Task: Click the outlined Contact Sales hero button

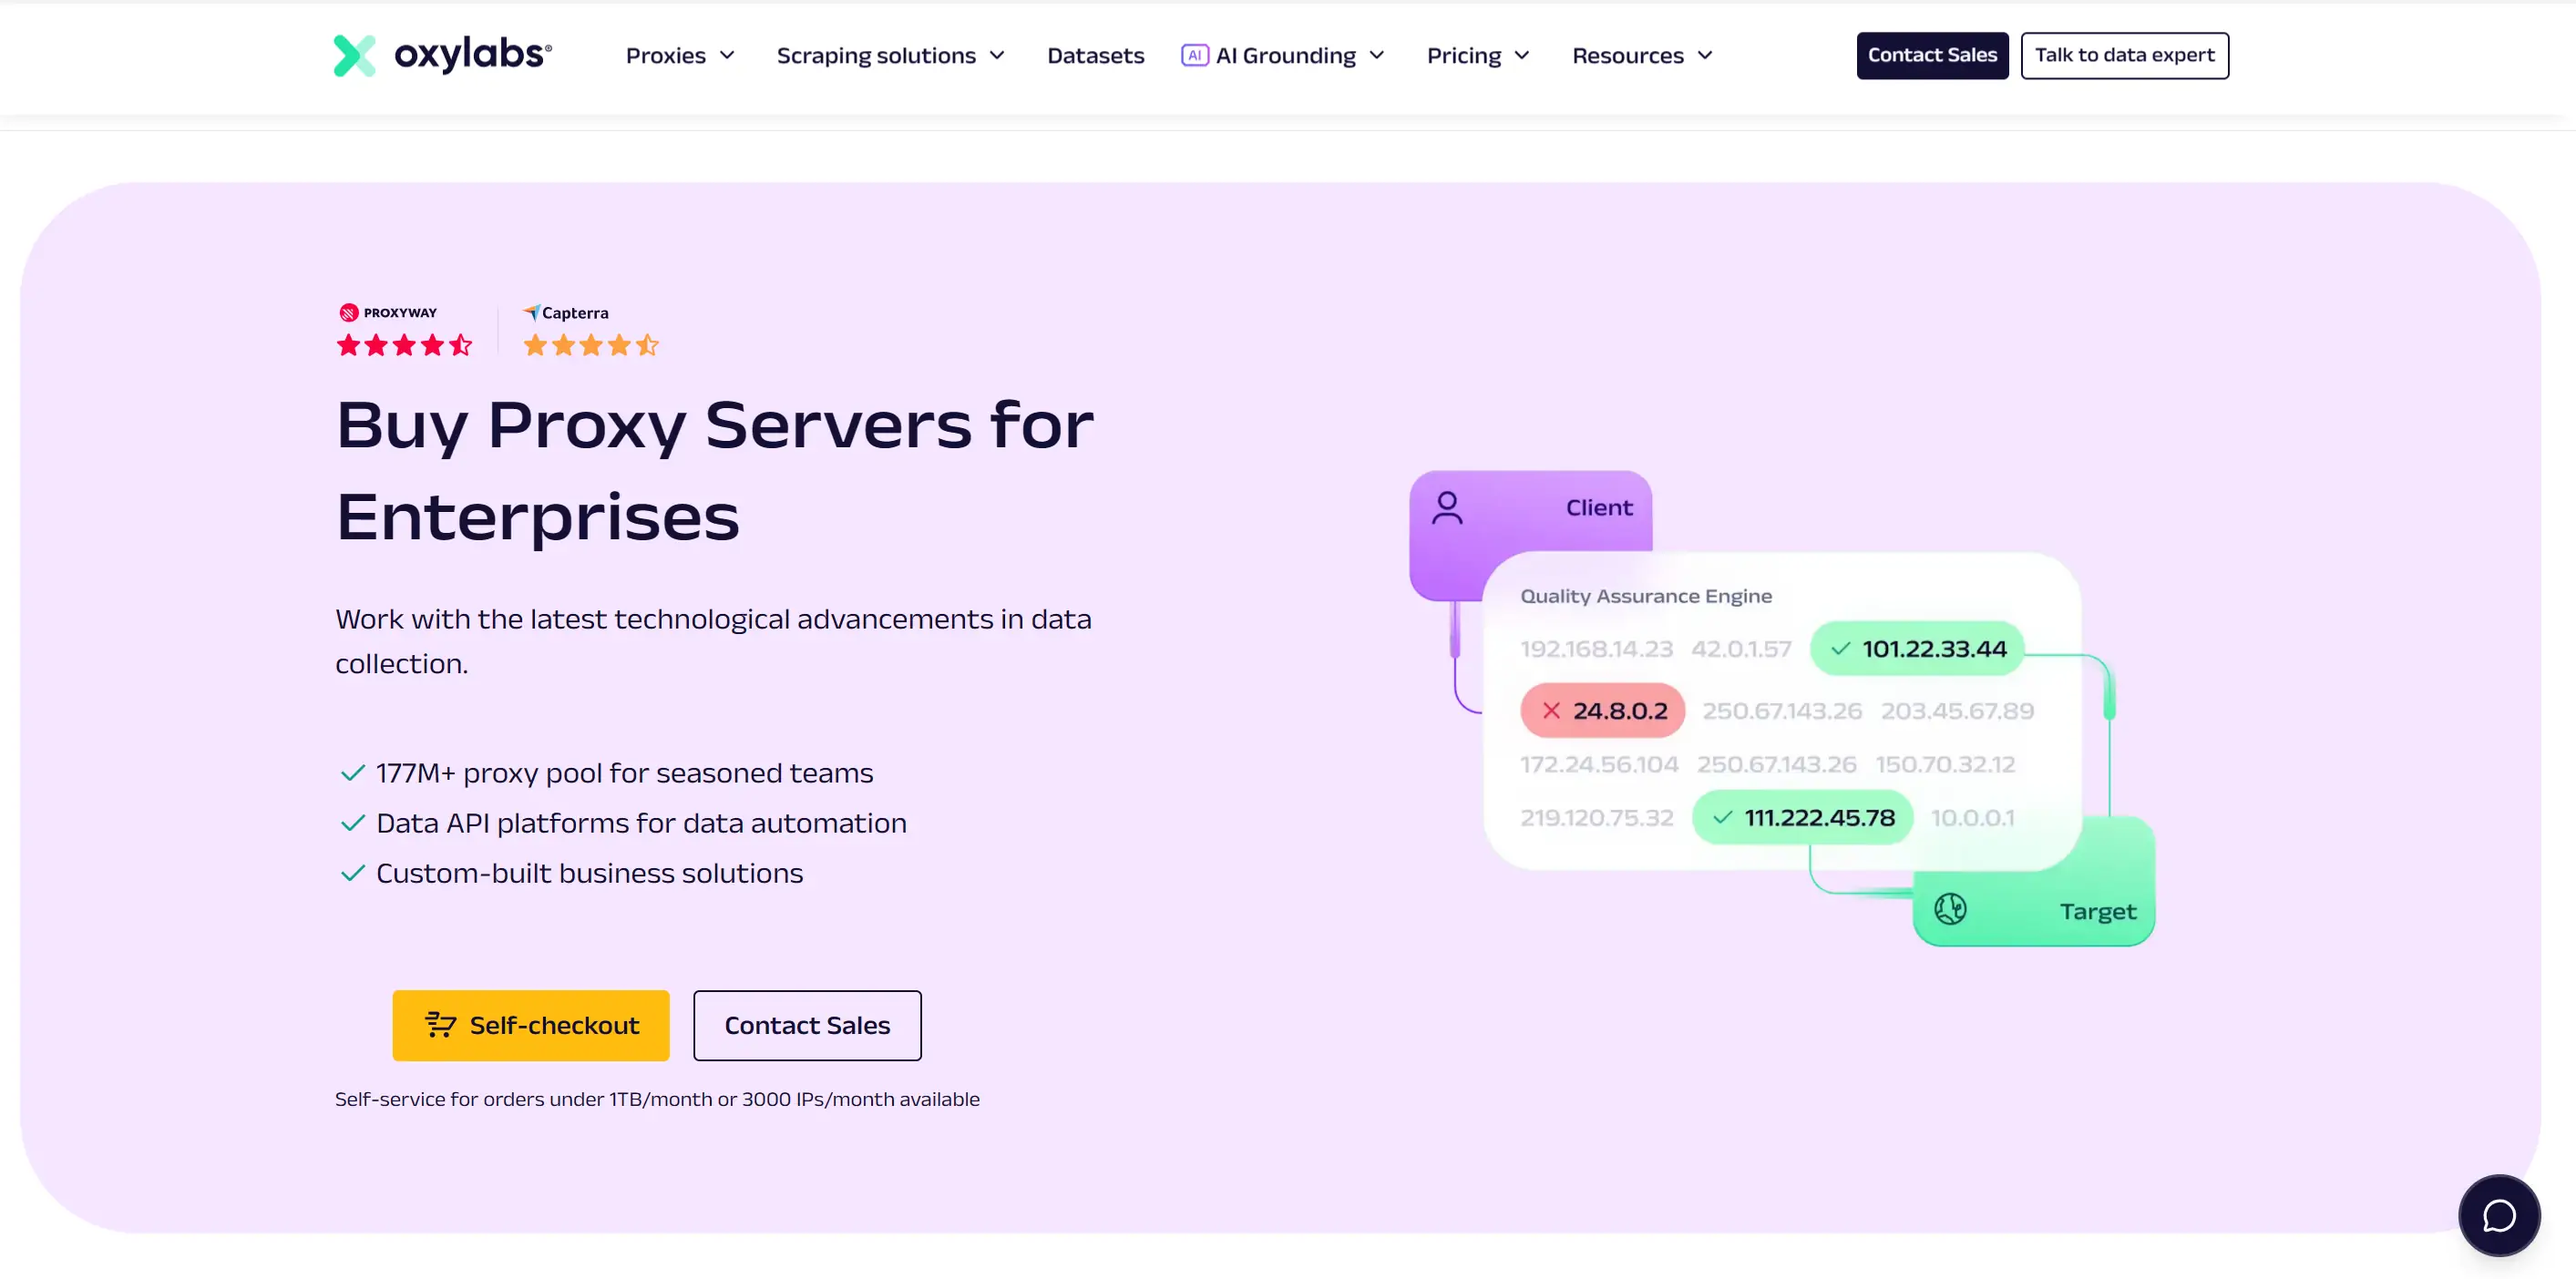Action: tap(807, 1025)
